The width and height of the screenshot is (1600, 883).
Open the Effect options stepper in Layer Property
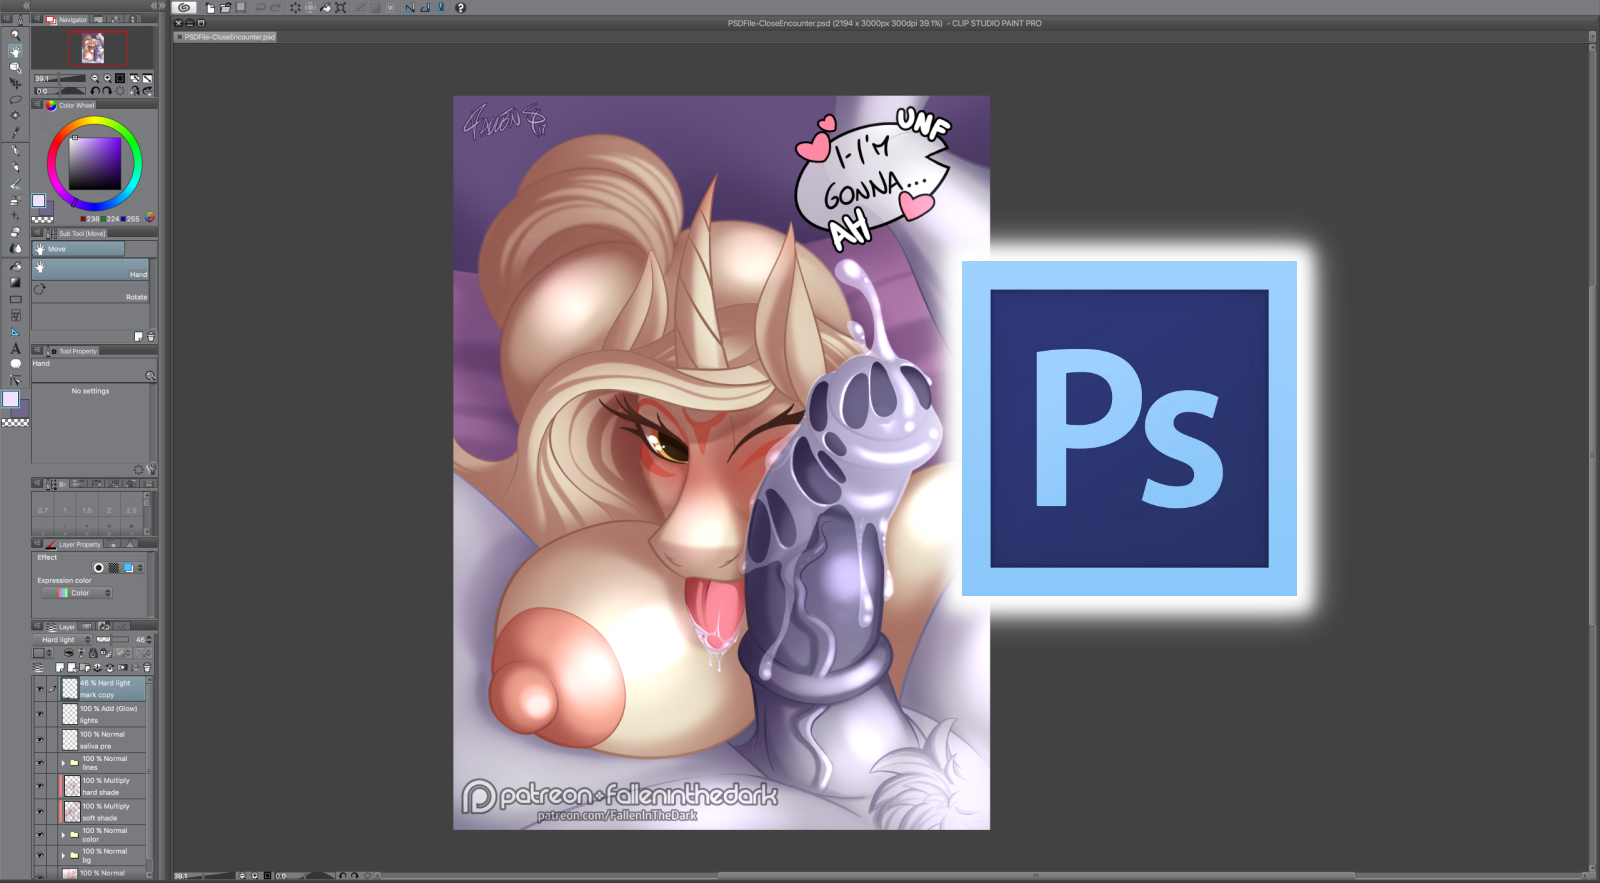click(x=140, y=568)
